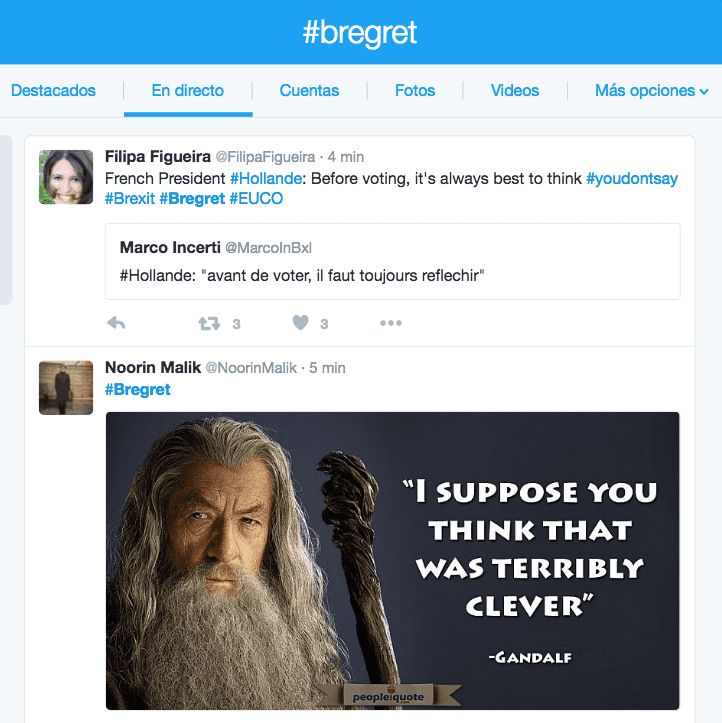This screenshot has width=722, height=723.
Task: Retweet Filipa Figueira's Hollande tweet
Action: tap(209, 323)
